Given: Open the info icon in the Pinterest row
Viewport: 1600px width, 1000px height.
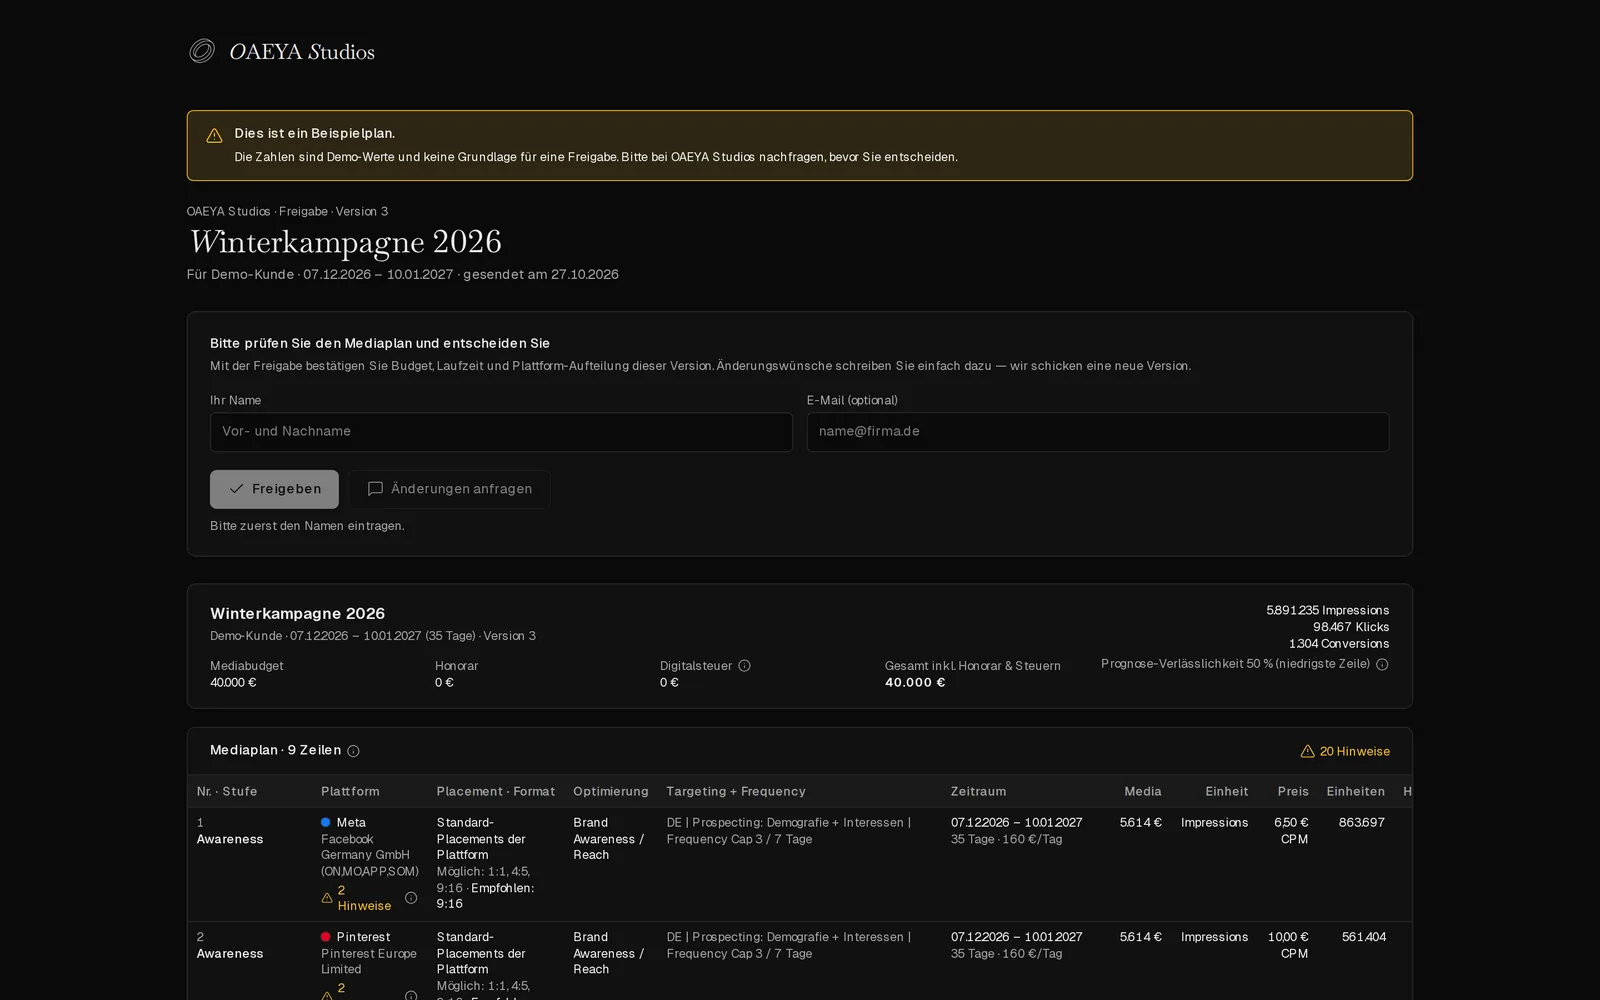Looking at the screenshot, I should tap(411, 996).
